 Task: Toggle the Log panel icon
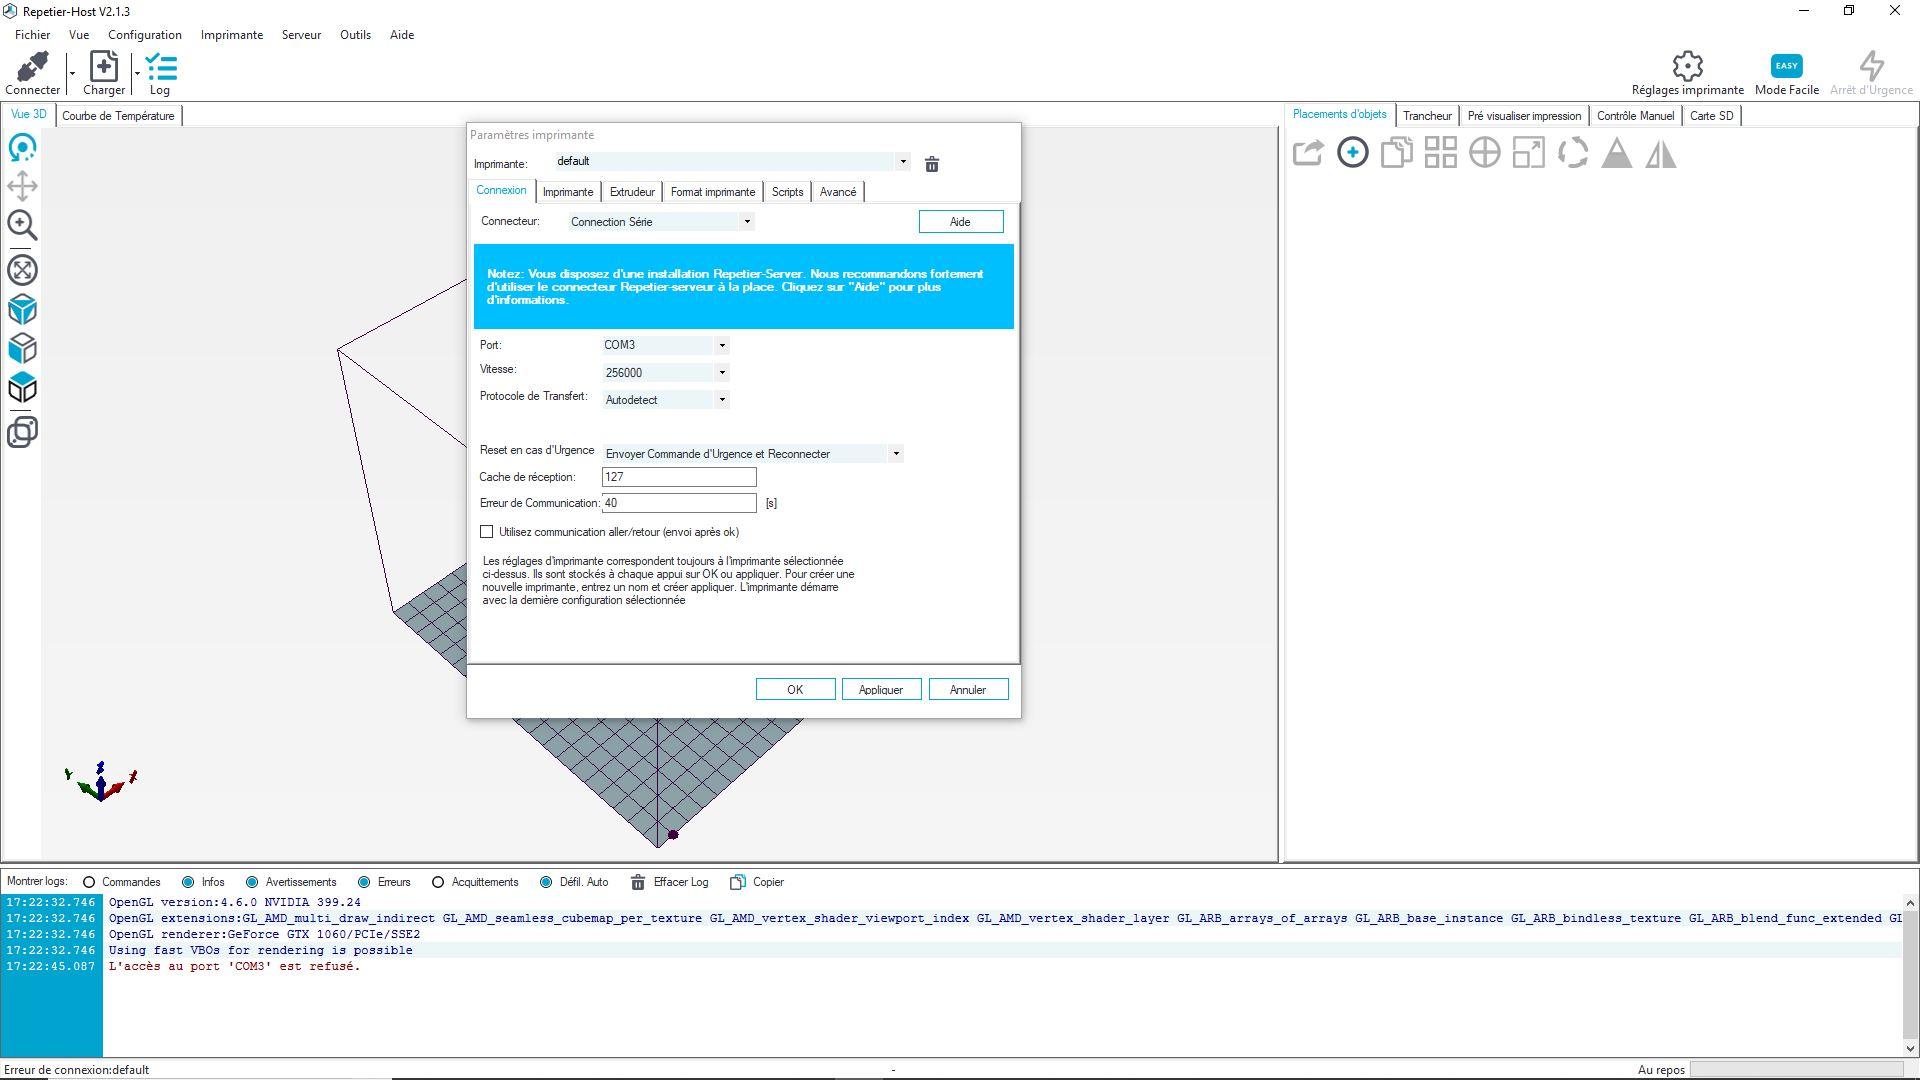click(160, 67)
